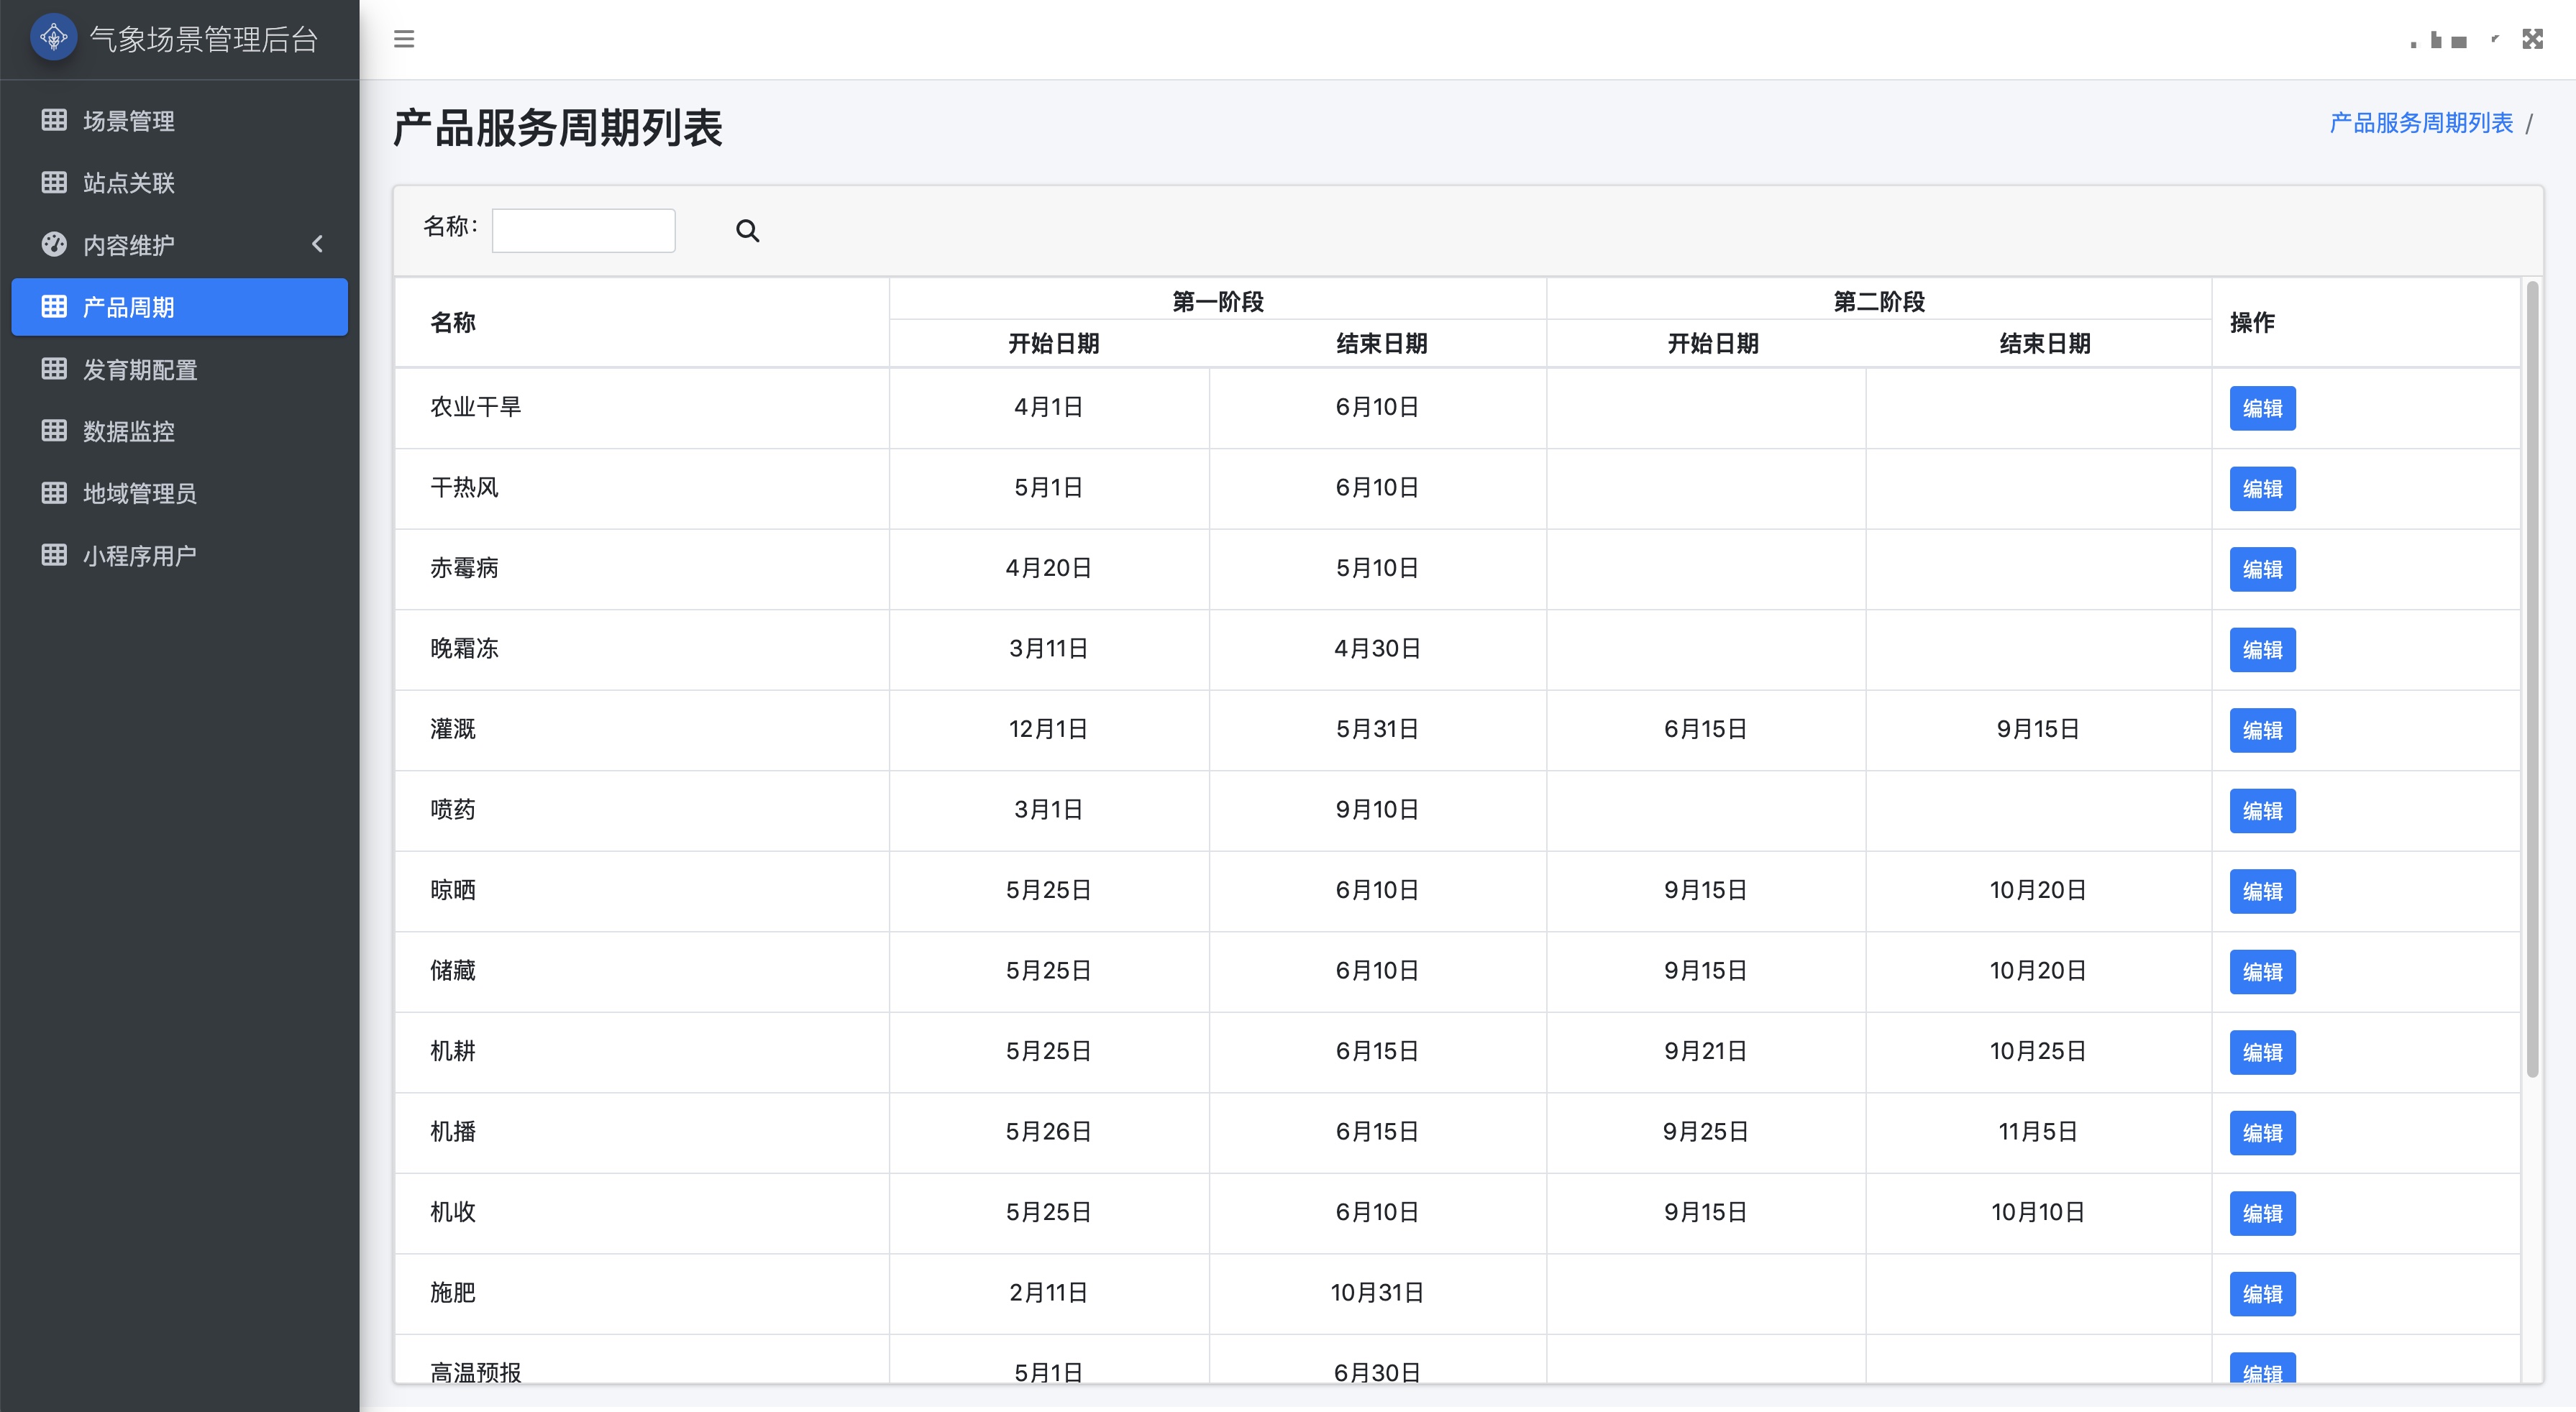
Task: Click the table's vertical scrollbar
Action: coord(2532,680)
